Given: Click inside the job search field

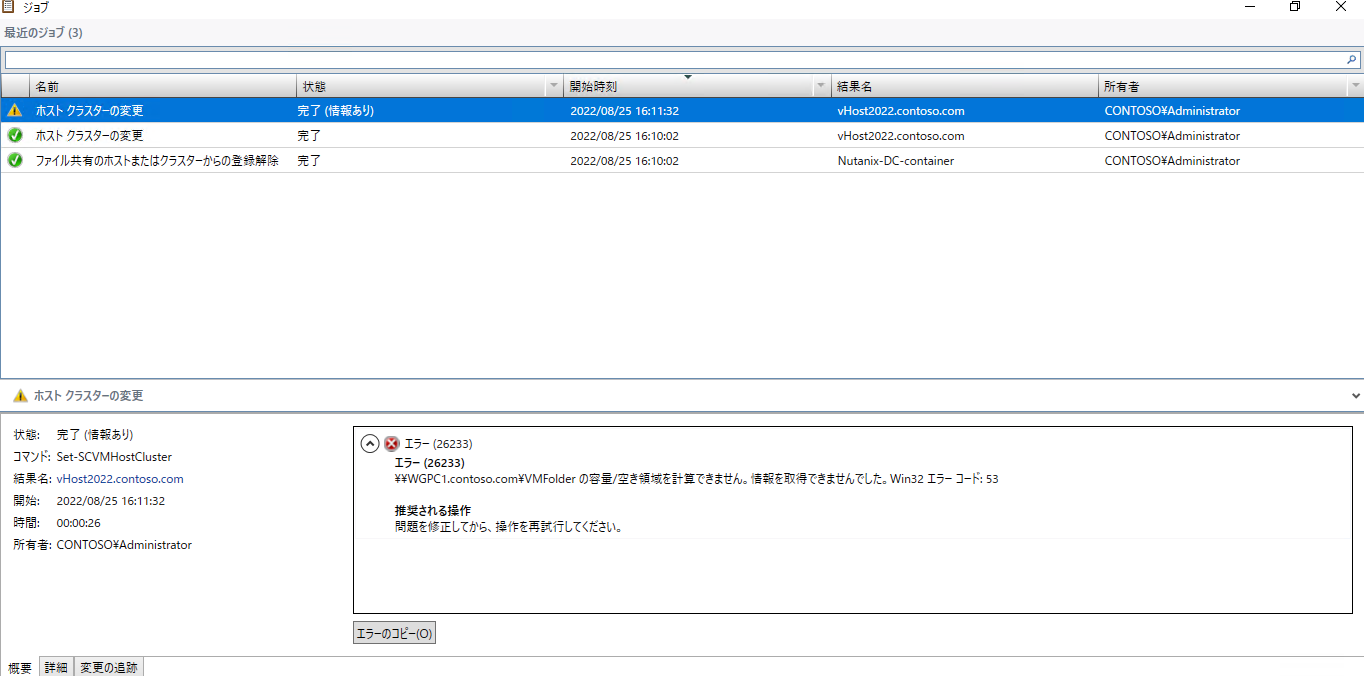Looking at the screenshot, I should coord(670,60).
